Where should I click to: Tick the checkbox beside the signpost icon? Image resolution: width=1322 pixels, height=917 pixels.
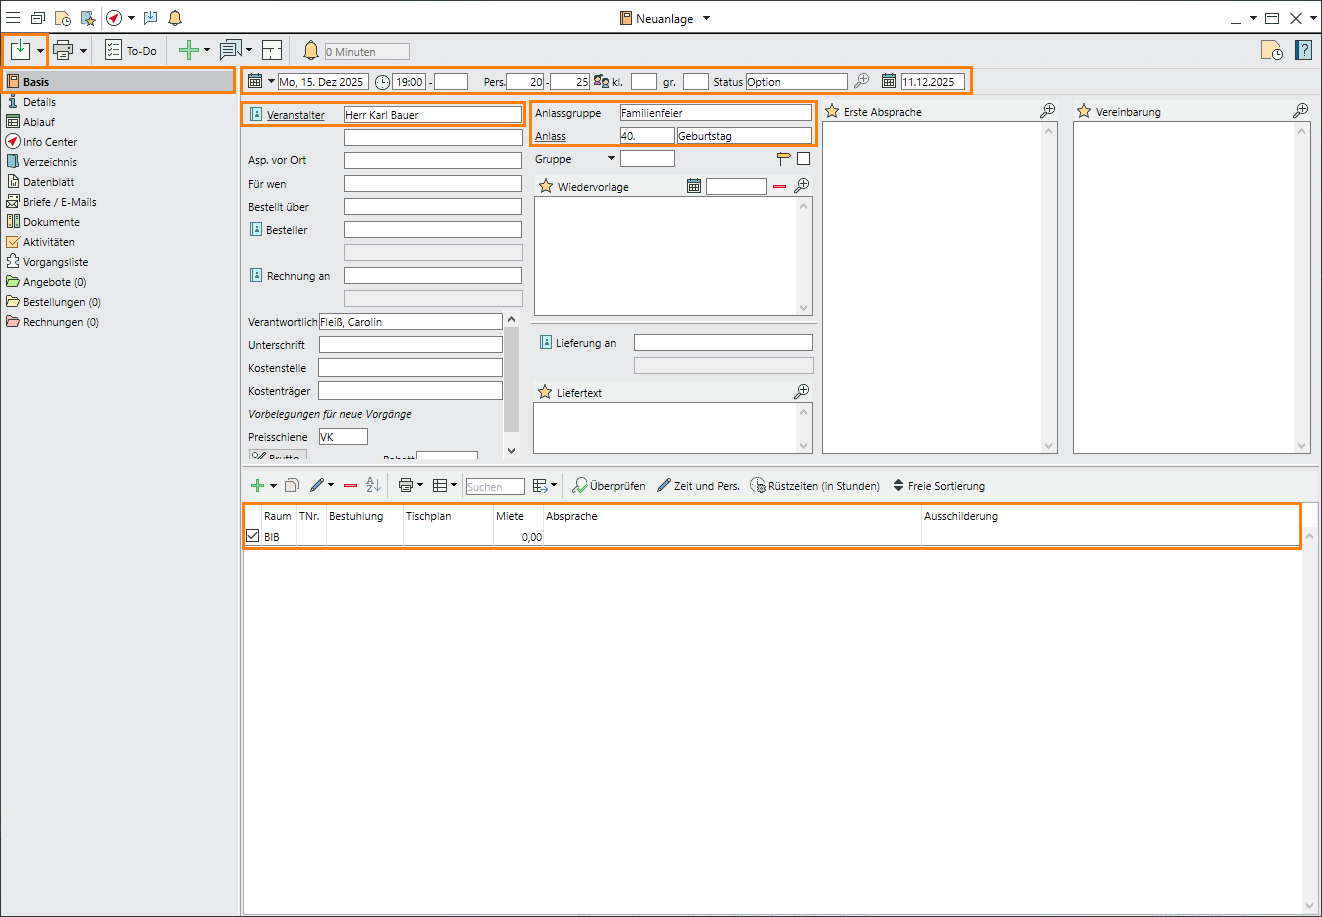coord(803,159)
